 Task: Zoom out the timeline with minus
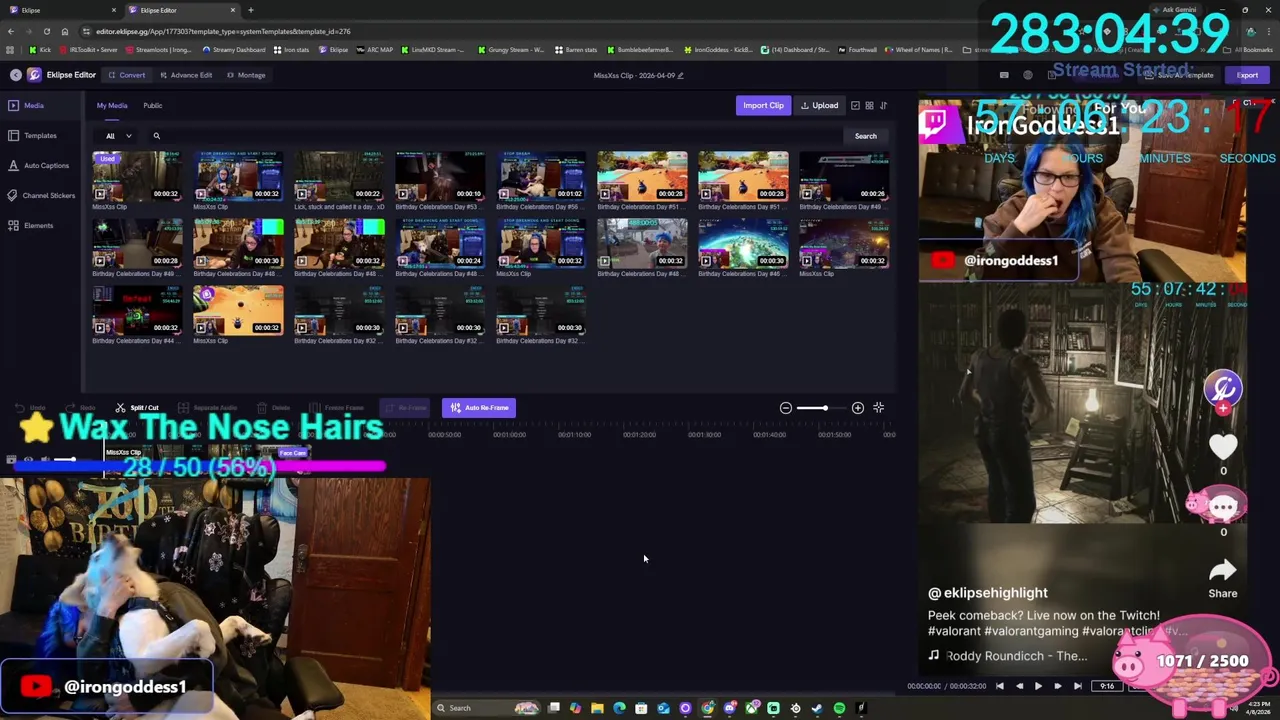pos(785,408)
